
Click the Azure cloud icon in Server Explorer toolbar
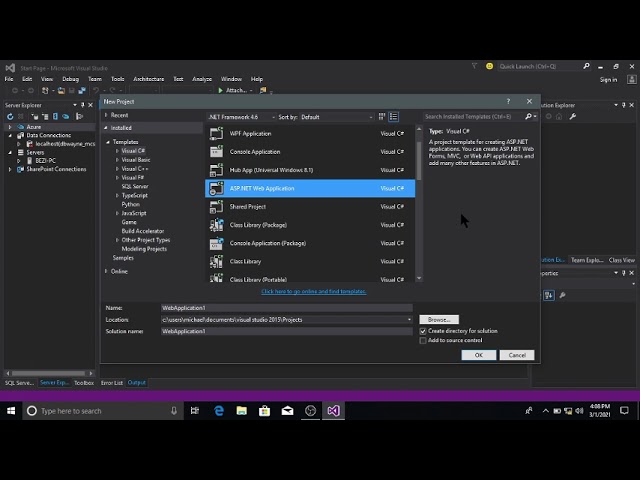pos(66,117)
